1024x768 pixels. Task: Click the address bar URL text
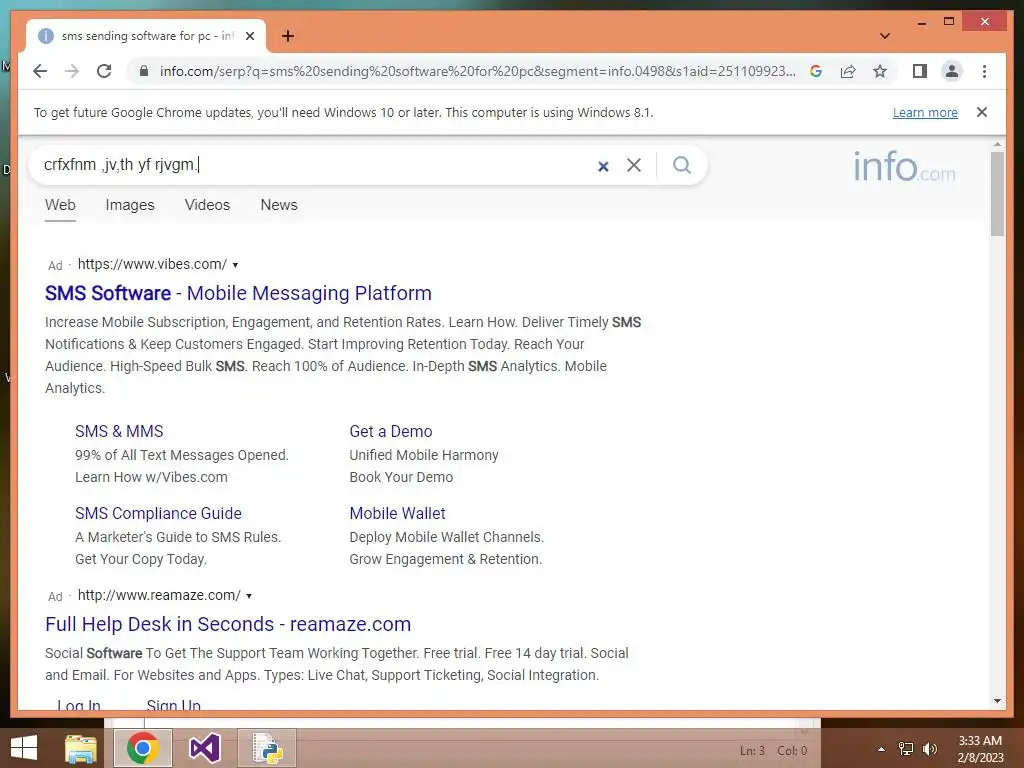[x=477, y=71]
